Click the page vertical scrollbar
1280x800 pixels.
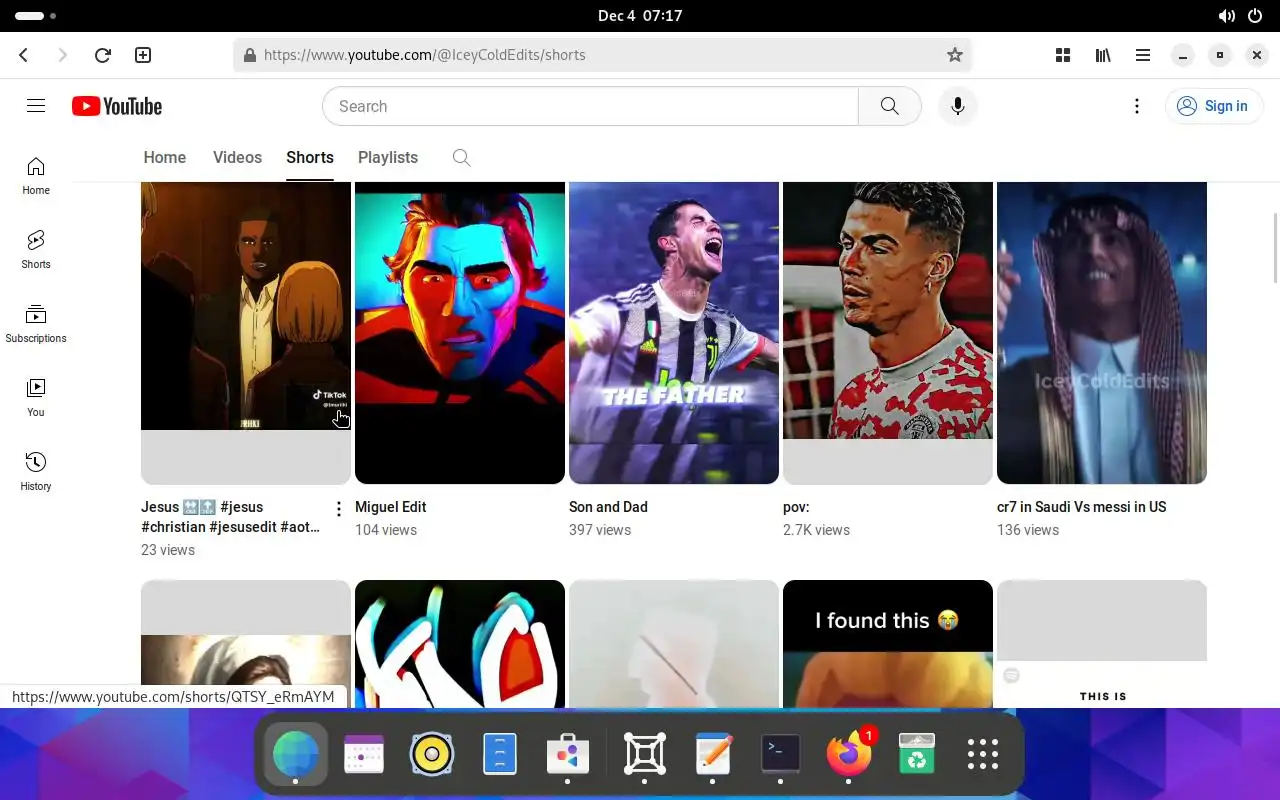1274,248
